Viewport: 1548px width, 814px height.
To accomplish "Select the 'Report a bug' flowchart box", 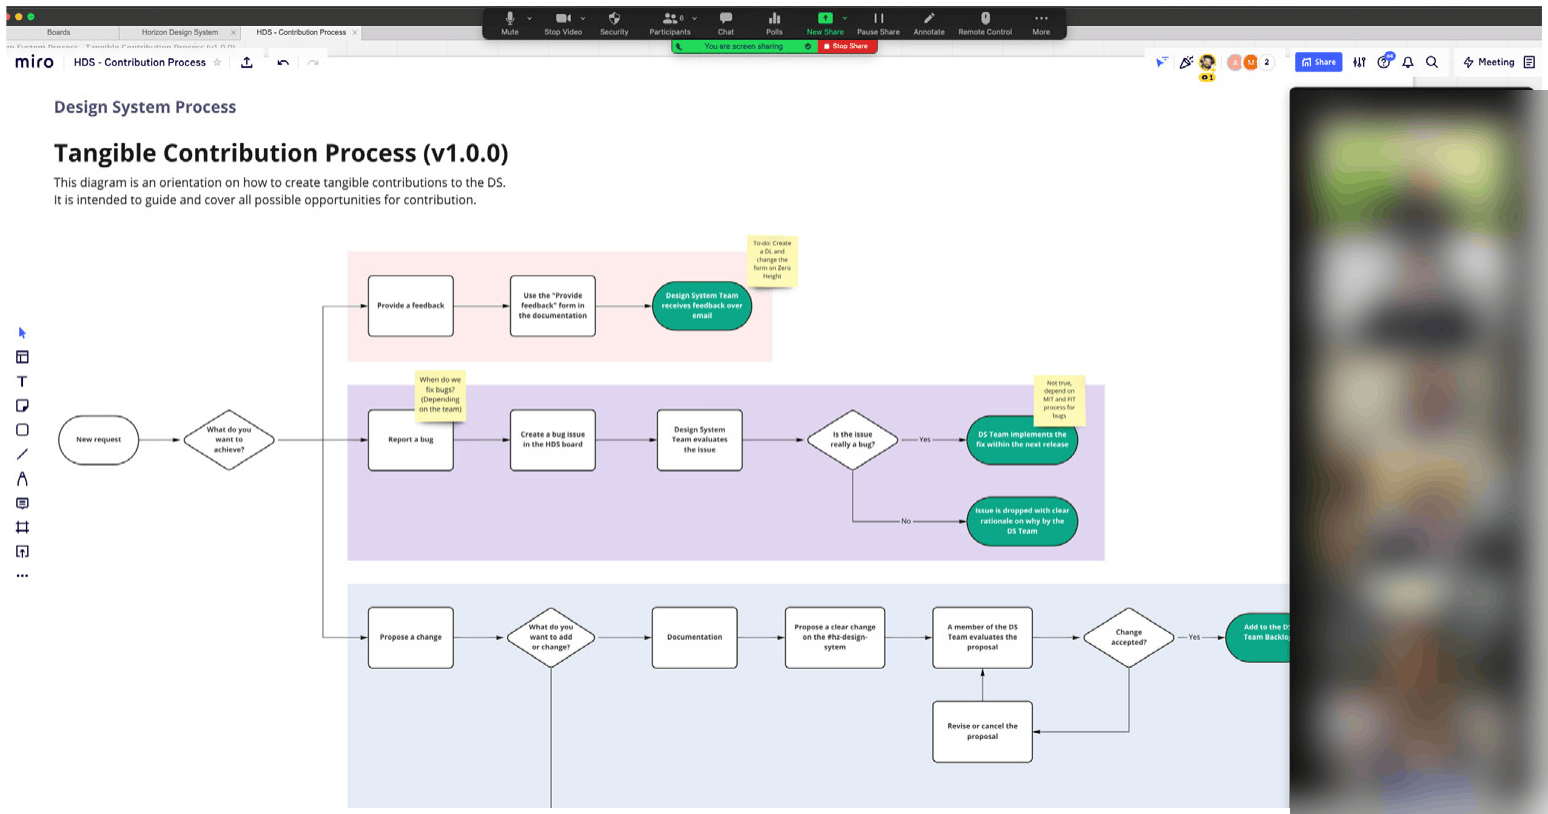I will pos(411,440).
